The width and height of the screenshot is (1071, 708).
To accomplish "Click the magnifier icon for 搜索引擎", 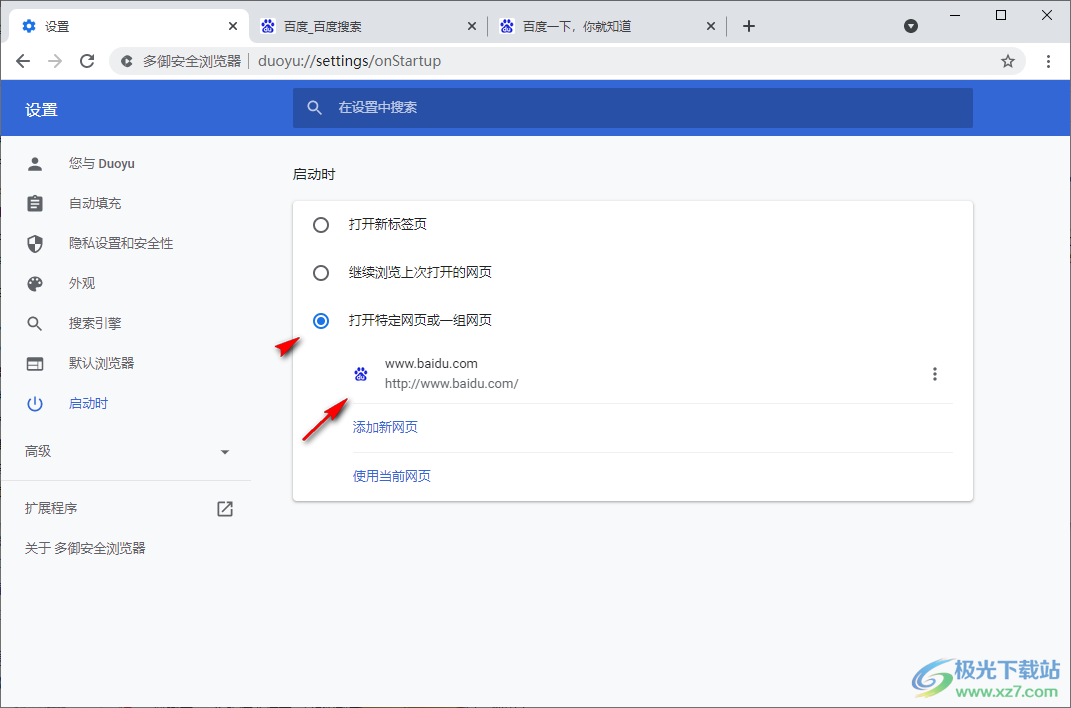I will [x=35, y=324].
